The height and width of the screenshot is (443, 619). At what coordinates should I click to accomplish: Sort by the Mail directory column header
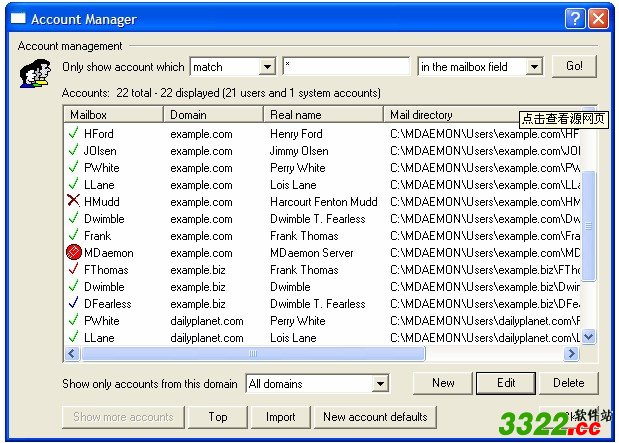451,115
